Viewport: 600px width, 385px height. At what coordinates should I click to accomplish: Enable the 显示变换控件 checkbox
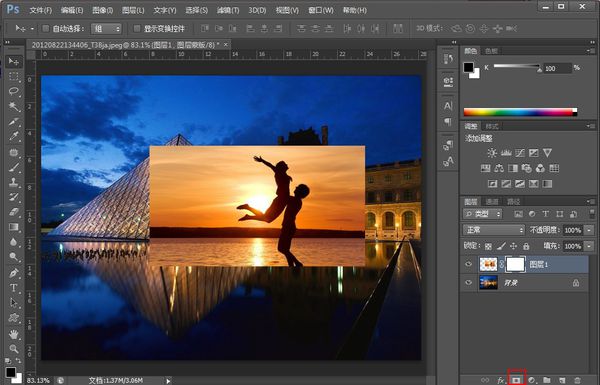pos(137,28)
